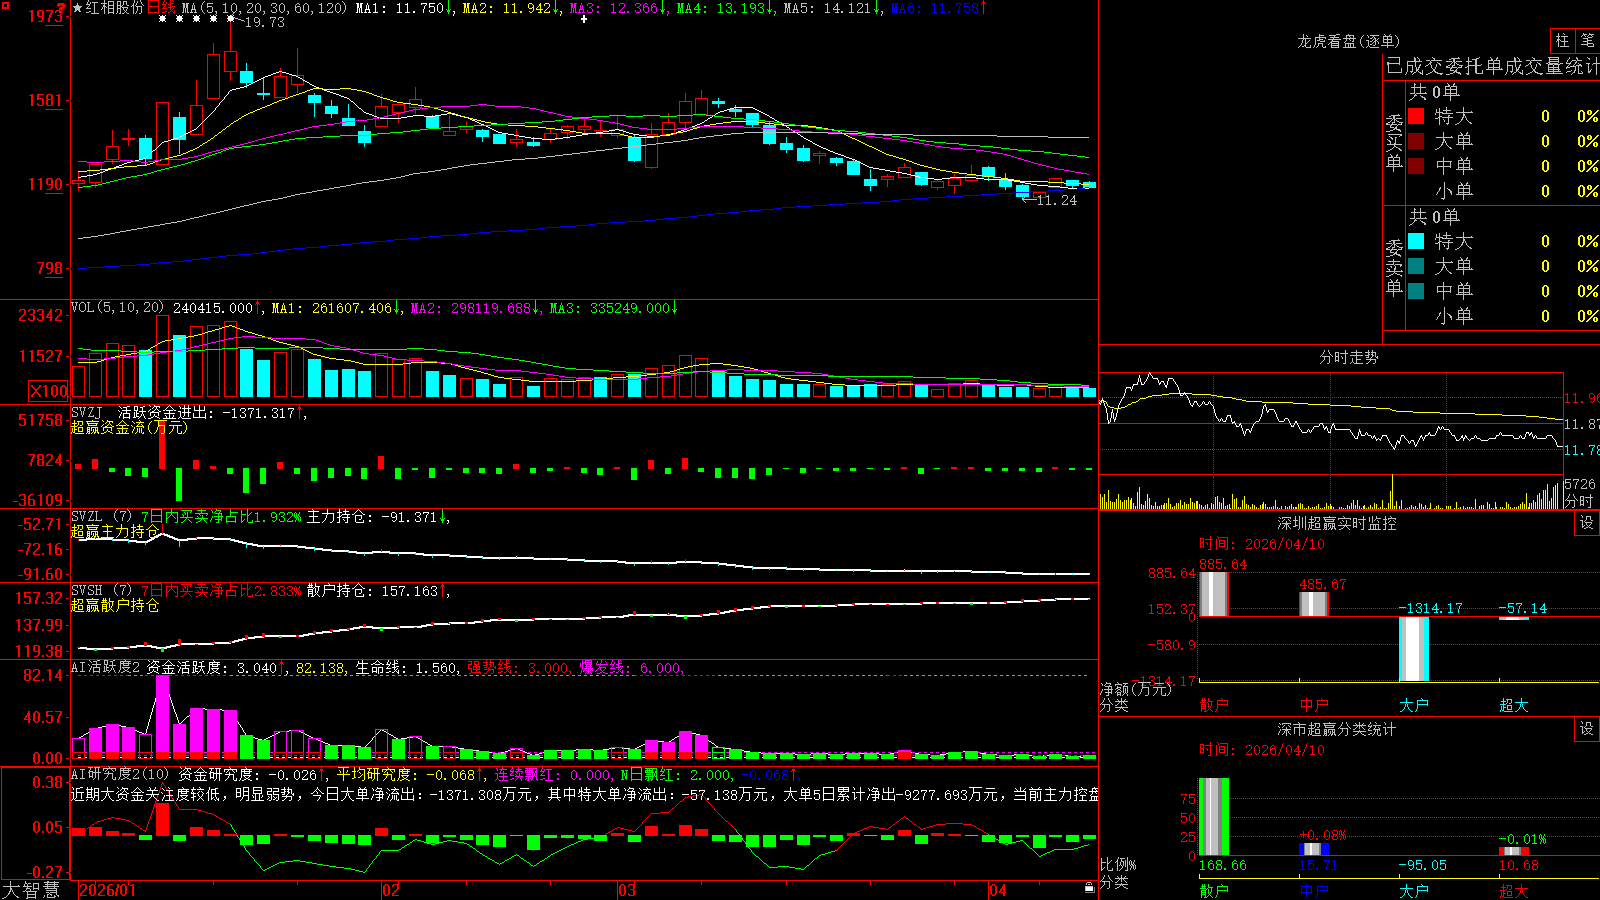The height and width of the screenshot is (900, 1600).
Task: Click the 超赢主力持仓 label
Action: (x=115, y=531)
